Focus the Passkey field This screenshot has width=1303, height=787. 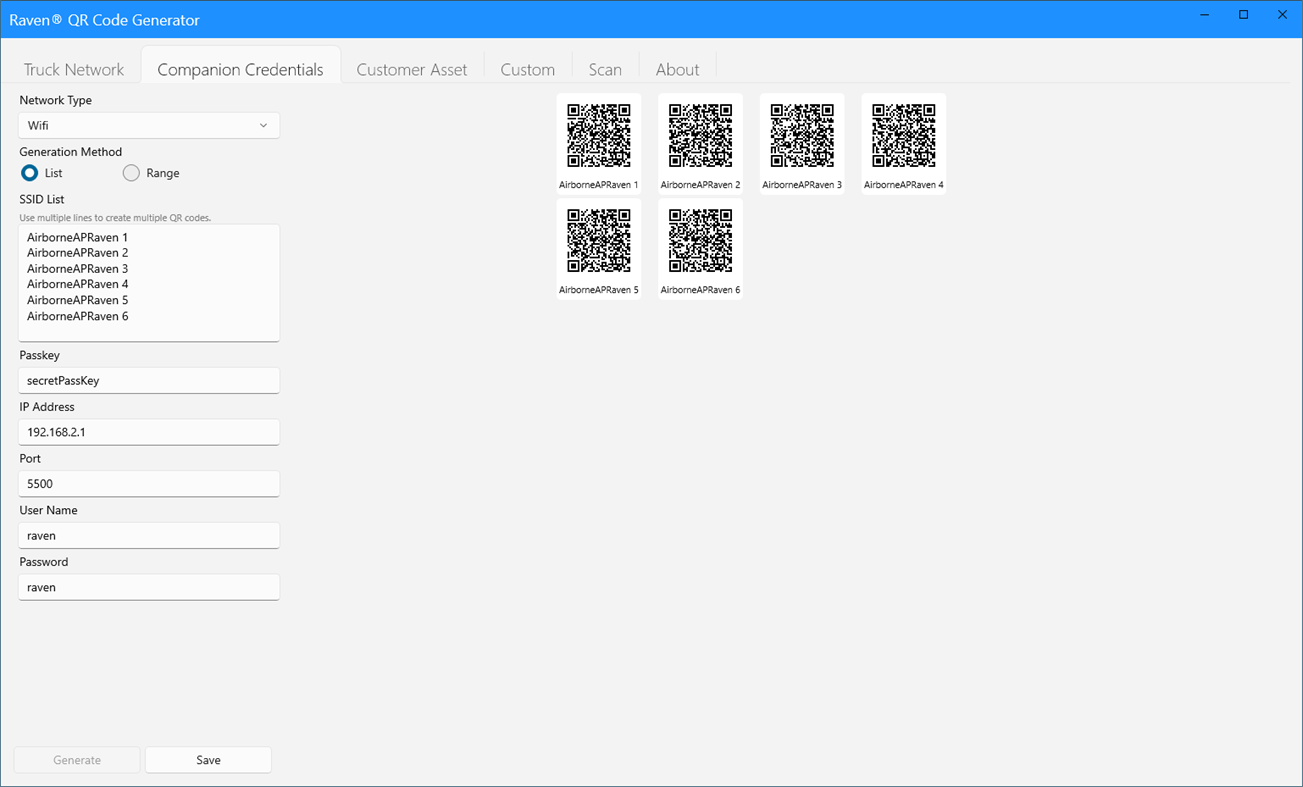coord(149,380)
